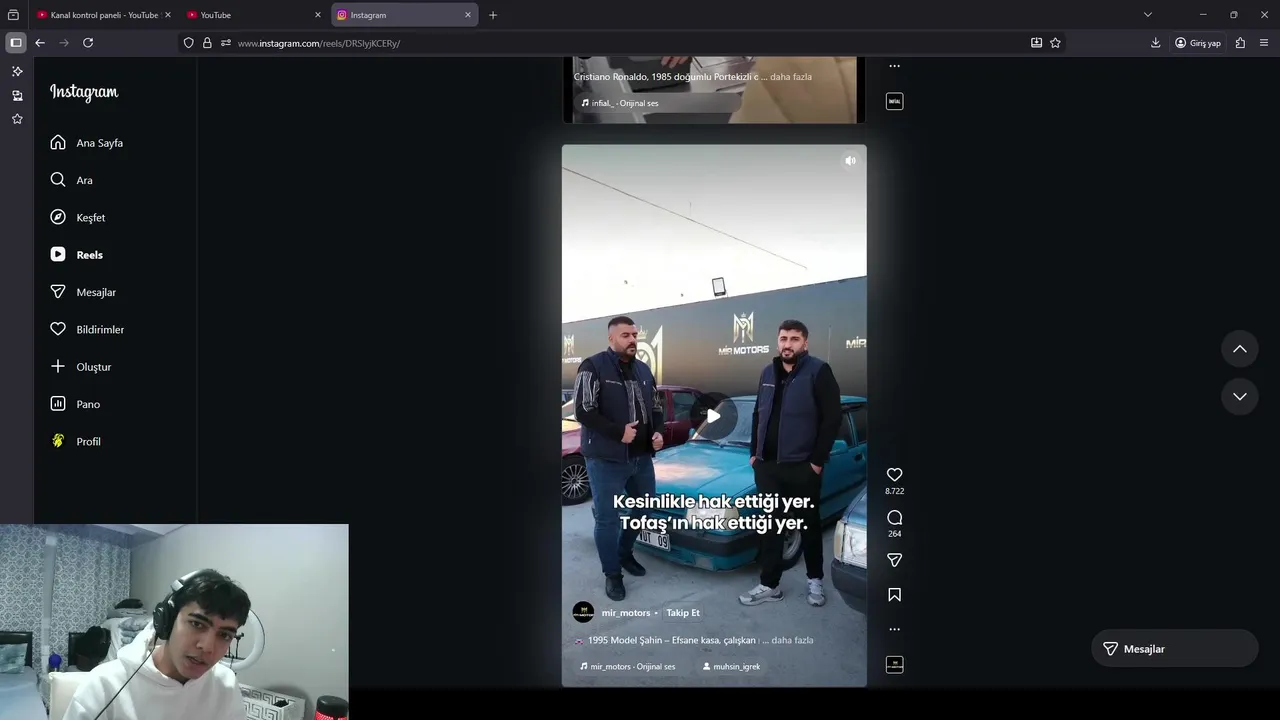1280x720 pixels.
Task: Open the Firefox View icon
Action: (13, 15)
